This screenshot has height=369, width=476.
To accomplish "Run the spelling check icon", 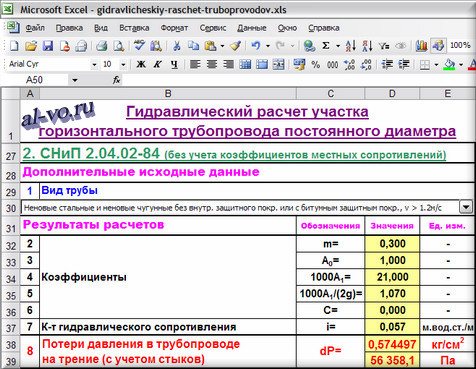I will click(x=139, y=46).
